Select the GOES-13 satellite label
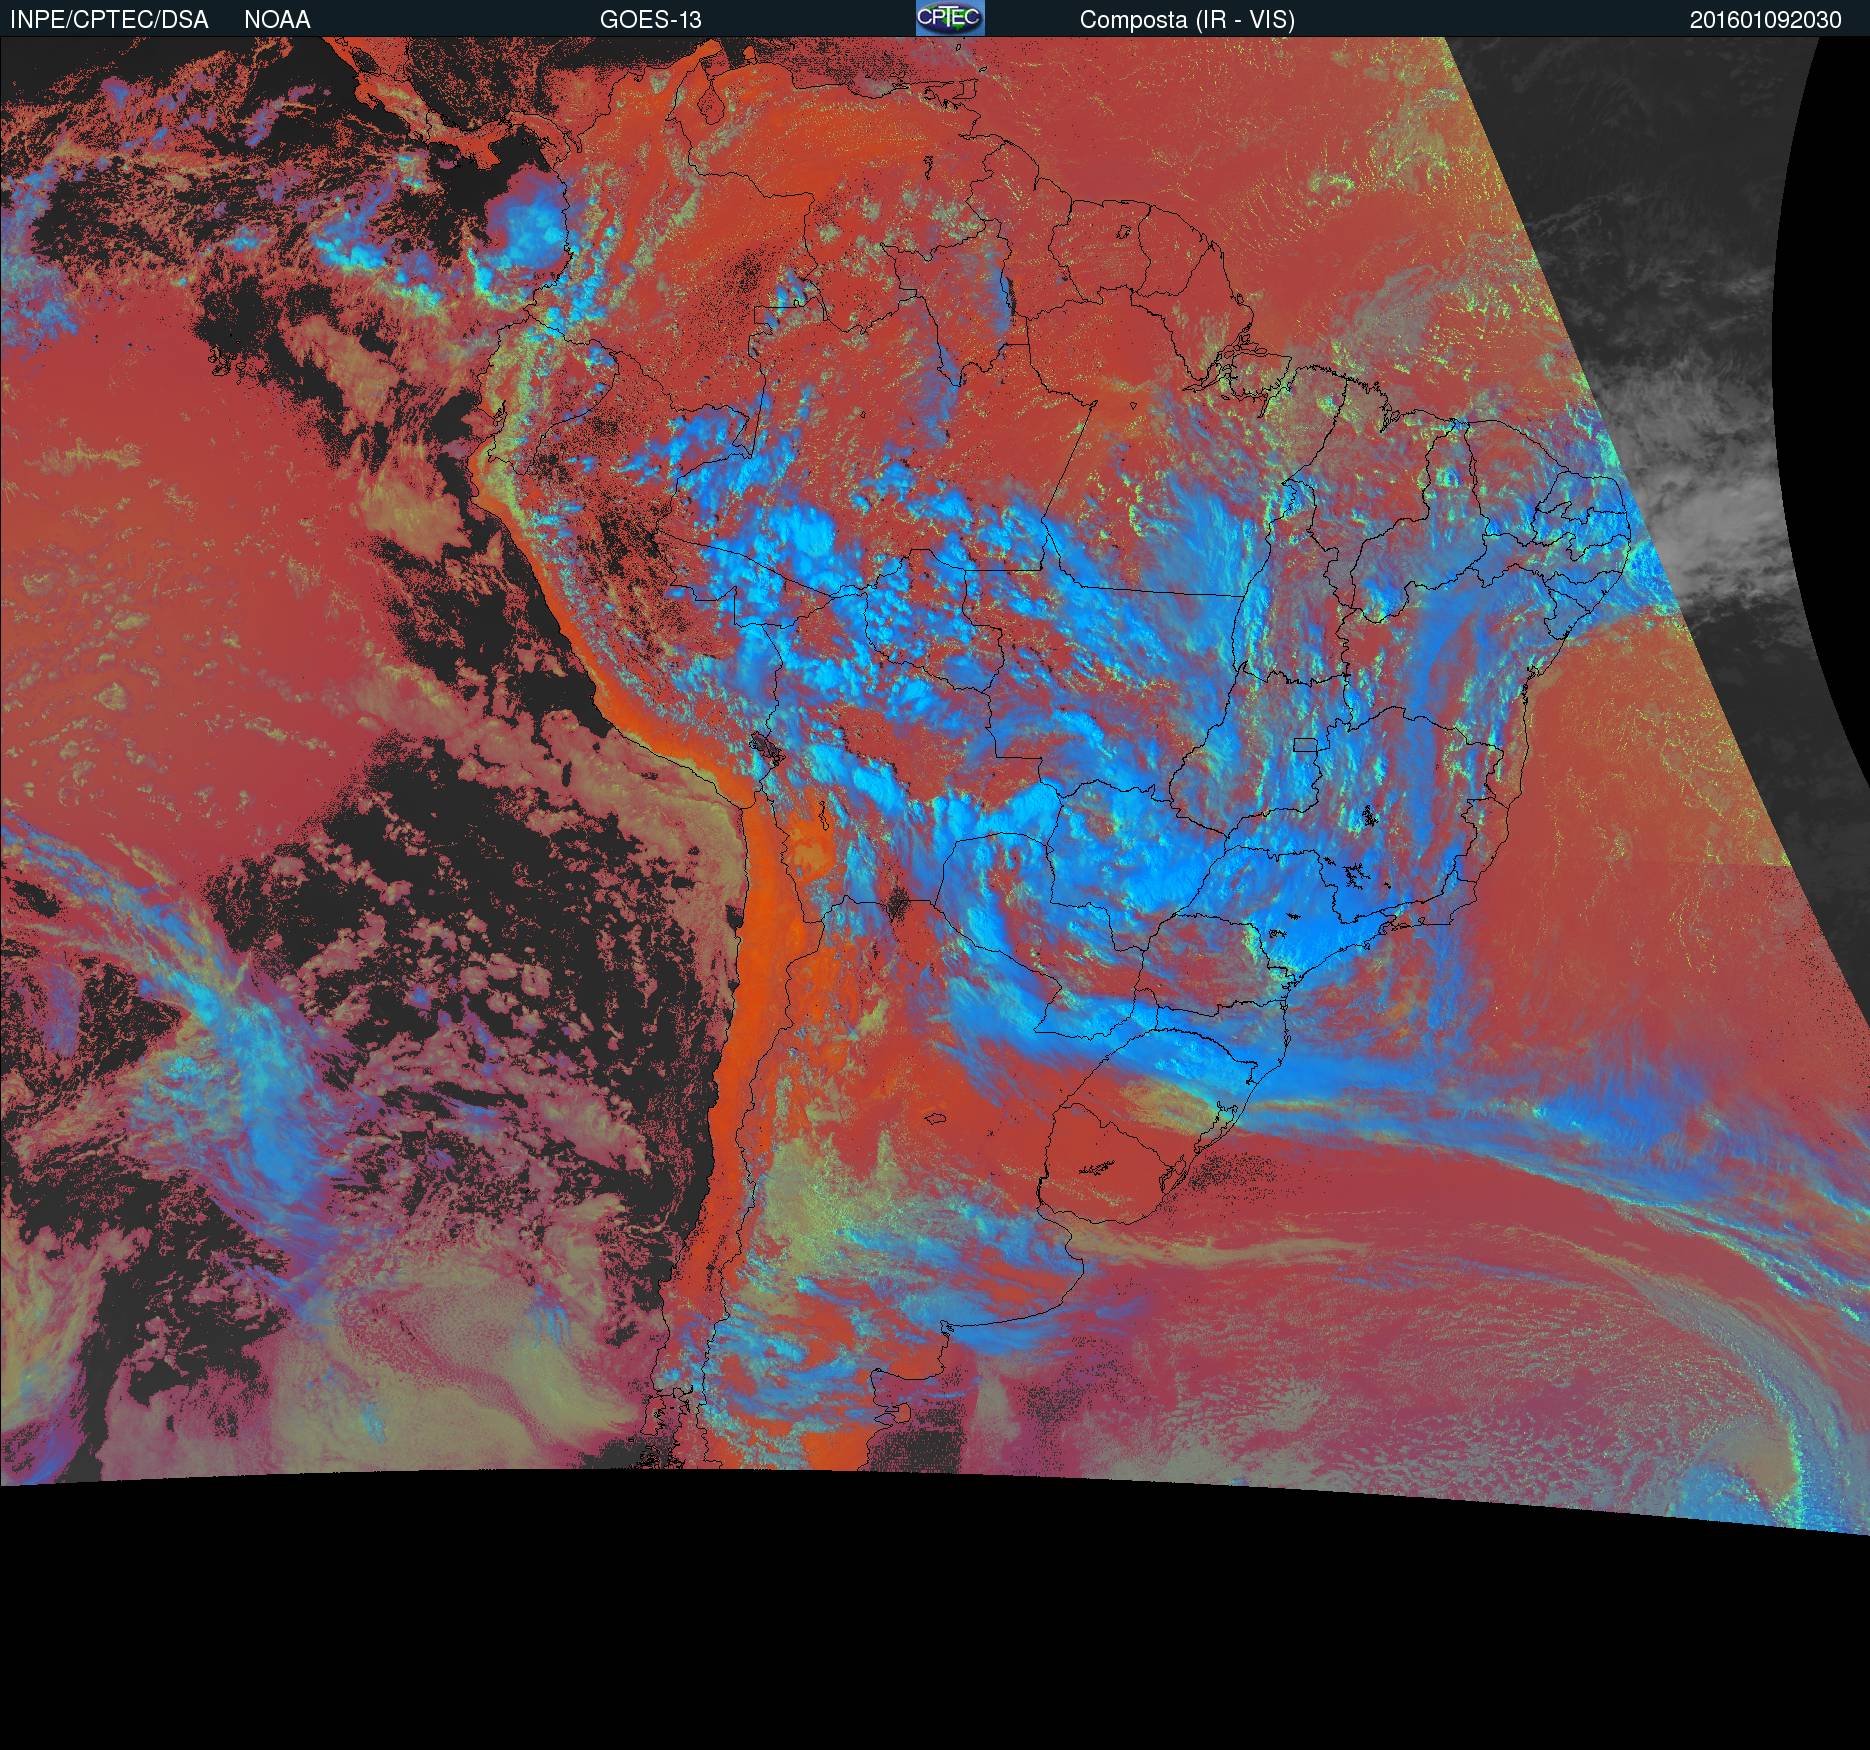1870x1750 pixels. pos(651,20)
